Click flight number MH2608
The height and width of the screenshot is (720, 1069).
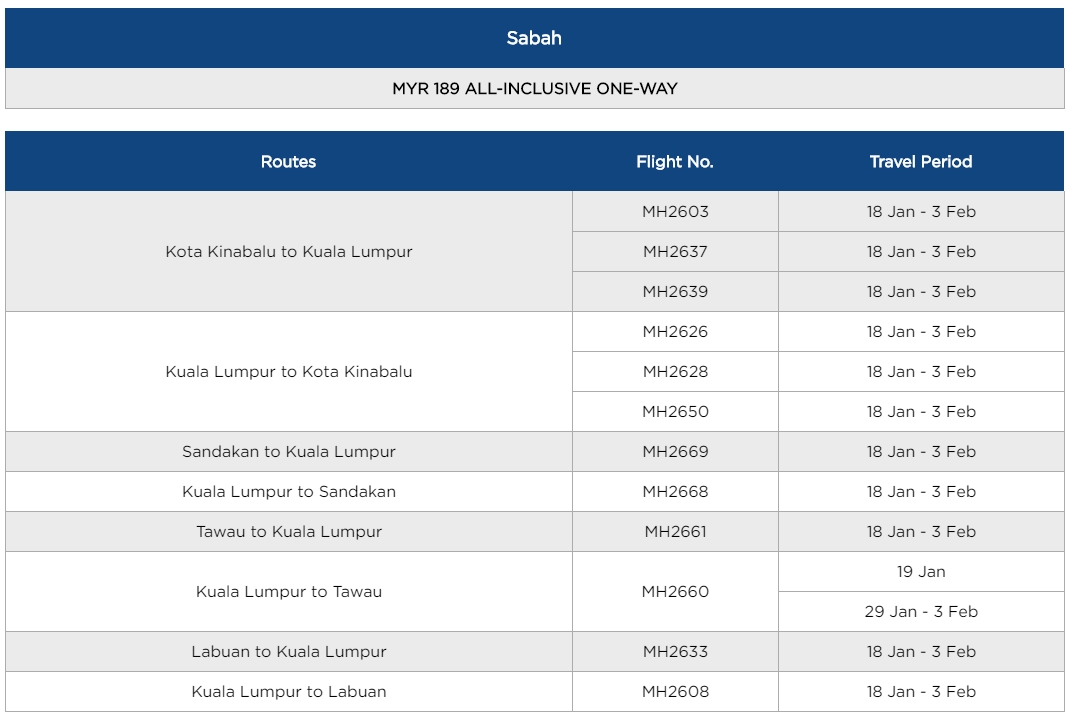click(675, 692)
